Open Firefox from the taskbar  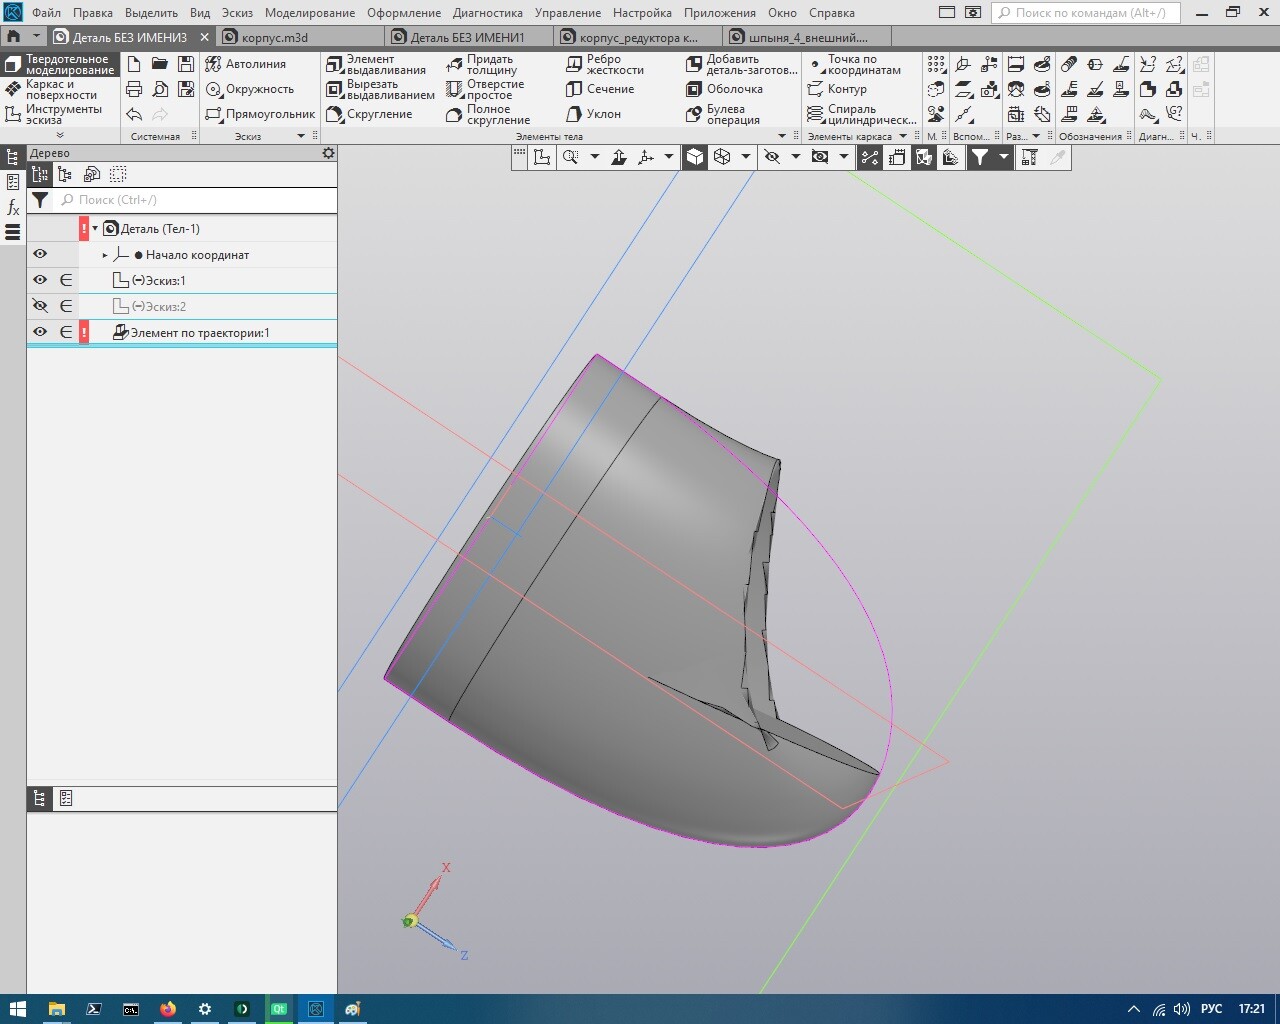coord(168,1009)
